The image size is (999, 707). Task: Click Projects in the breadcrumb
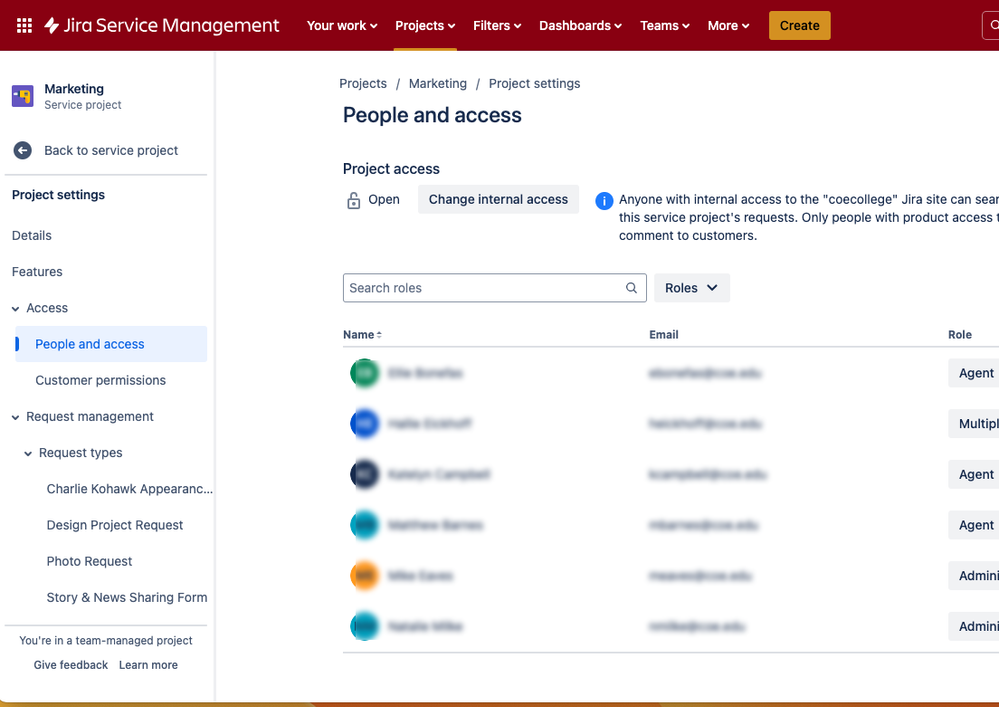click(363, 83)
